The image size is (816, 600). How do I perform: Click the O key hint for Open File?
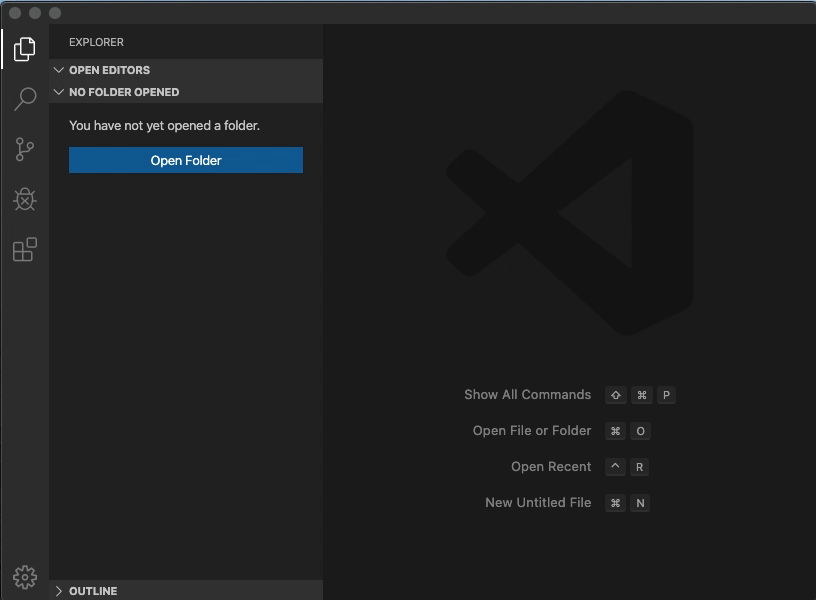click(x=640, y=431)
